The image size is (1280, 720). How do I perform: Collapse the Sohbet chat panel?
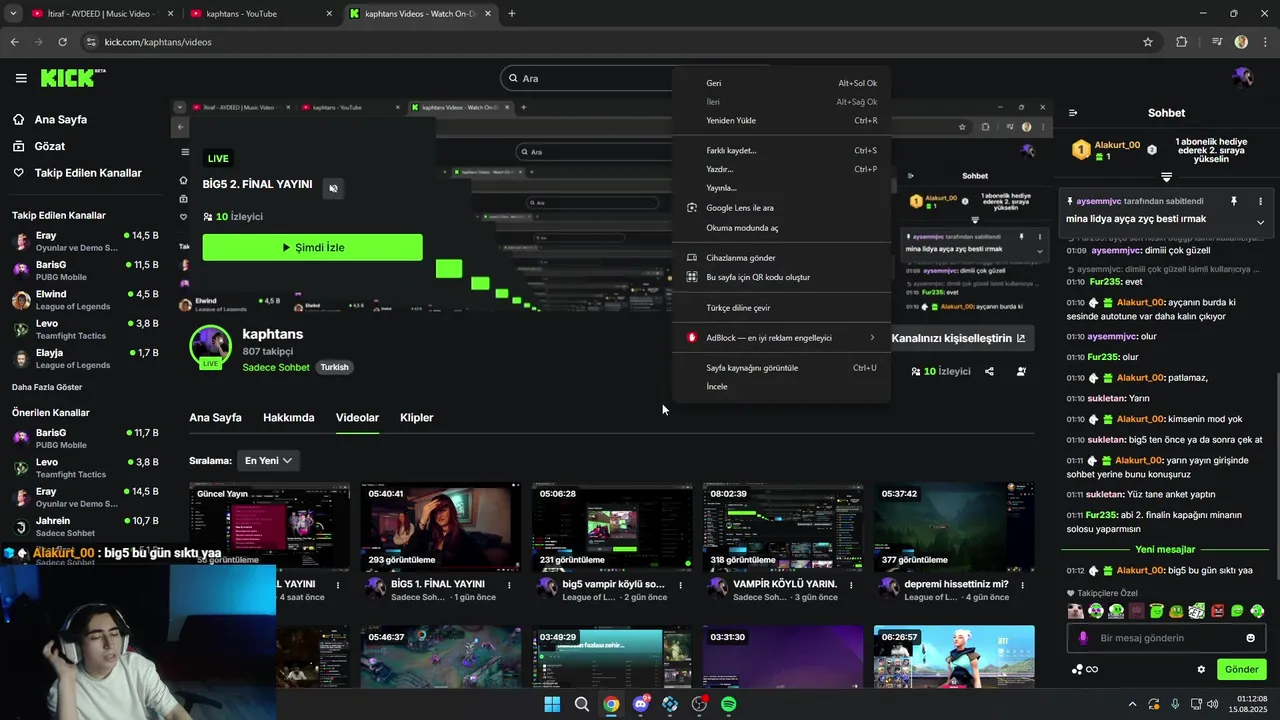(1072, 113)
